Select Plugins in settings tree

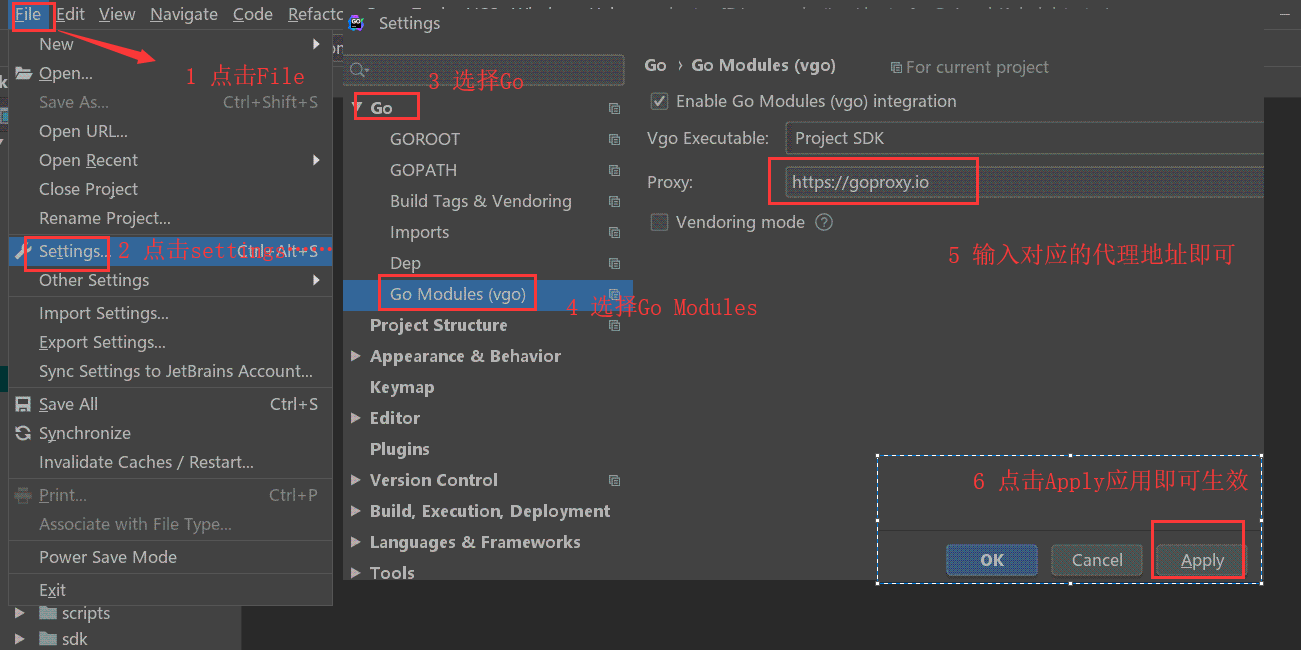tap(400, 449)
